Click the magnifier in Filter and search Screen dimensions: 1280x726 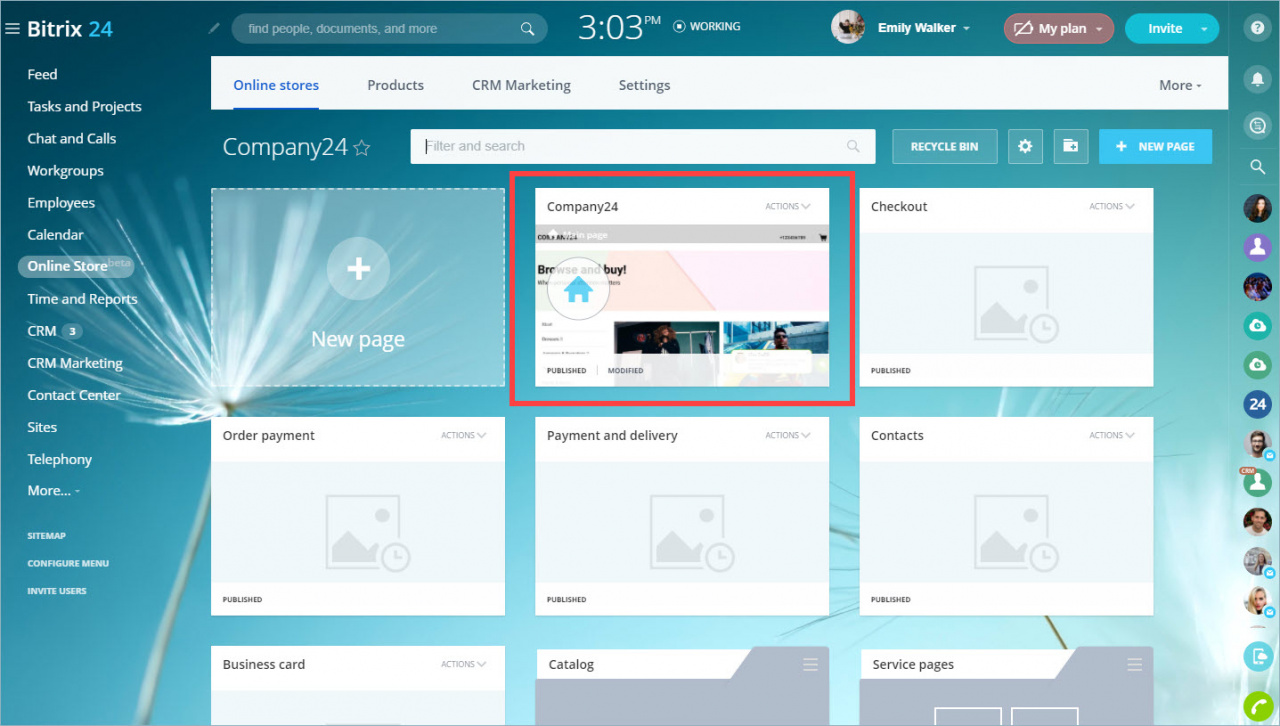point(853,146)
